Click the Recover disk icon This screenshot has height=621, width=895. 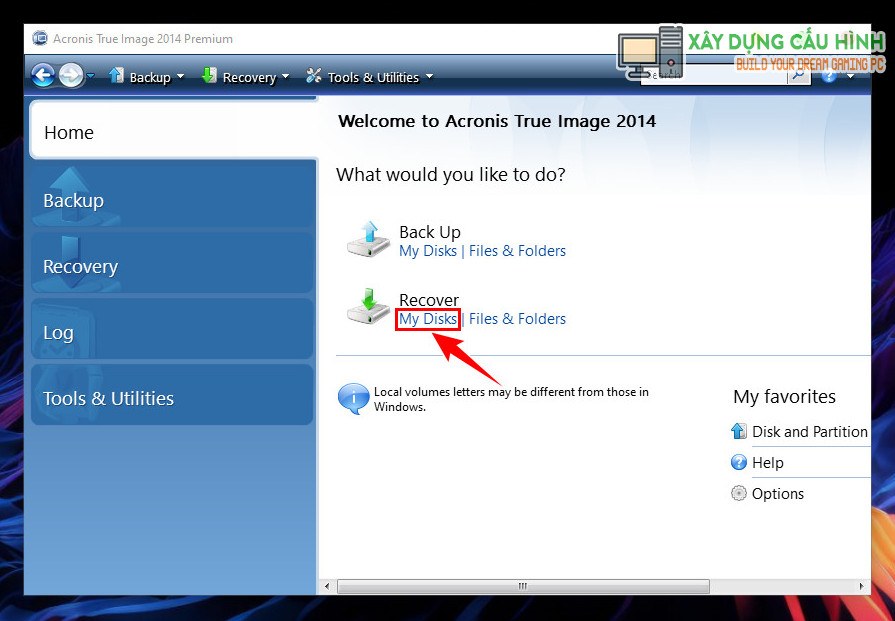367,307
